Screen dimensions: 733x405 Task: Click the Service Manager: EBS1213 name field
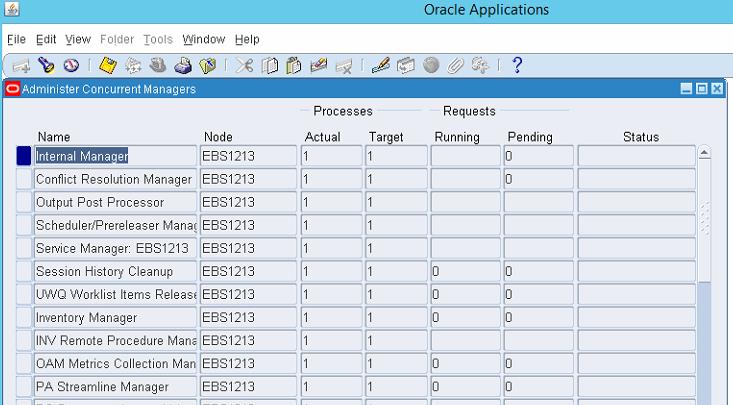(115, 248)
